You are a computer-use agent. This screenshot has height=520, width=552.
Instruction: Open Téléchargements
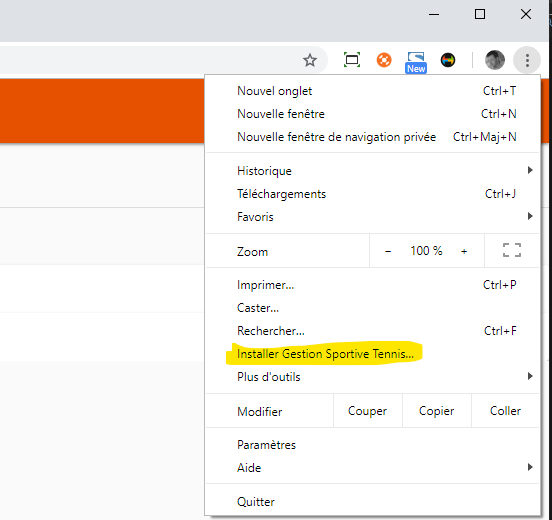[372, 194]
